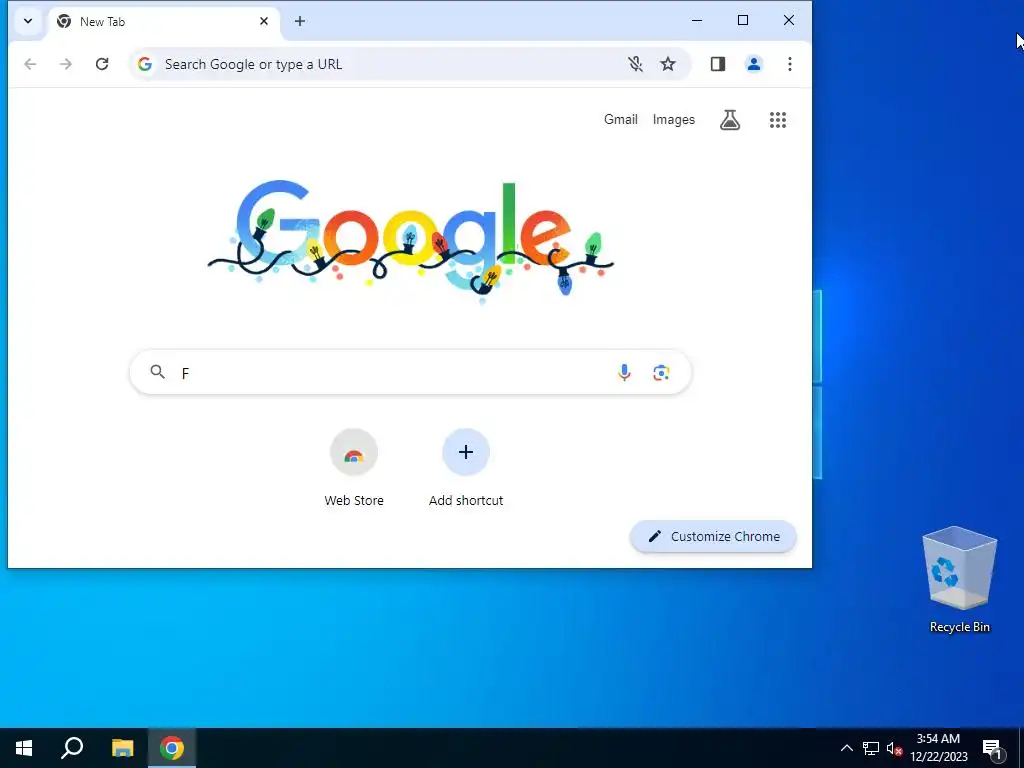Open the clock showing 3:54 AM
This screenshot has height=768, width=1024.
click(938, 748)
